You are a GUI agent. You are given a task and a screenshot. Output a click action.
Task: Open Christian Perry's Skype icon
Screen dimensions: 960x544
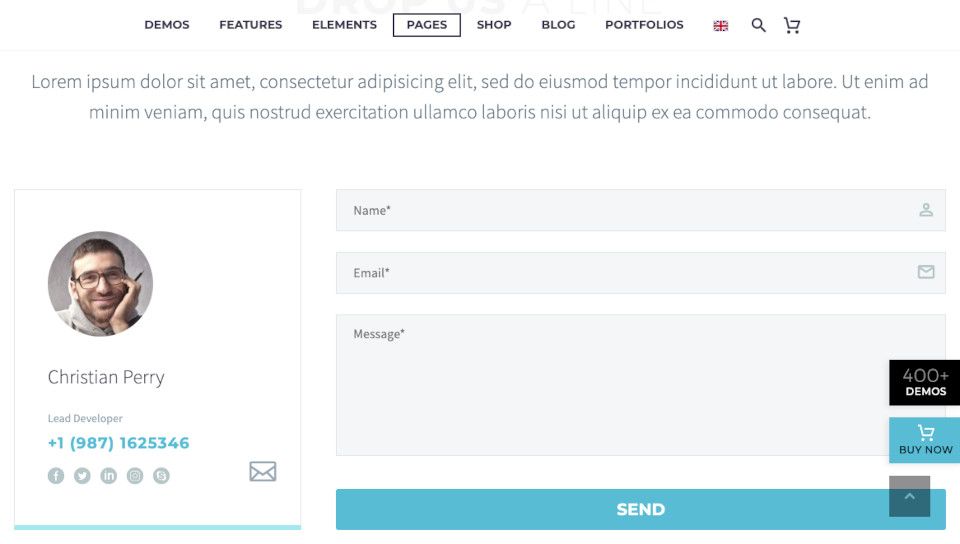click(161, 475)
